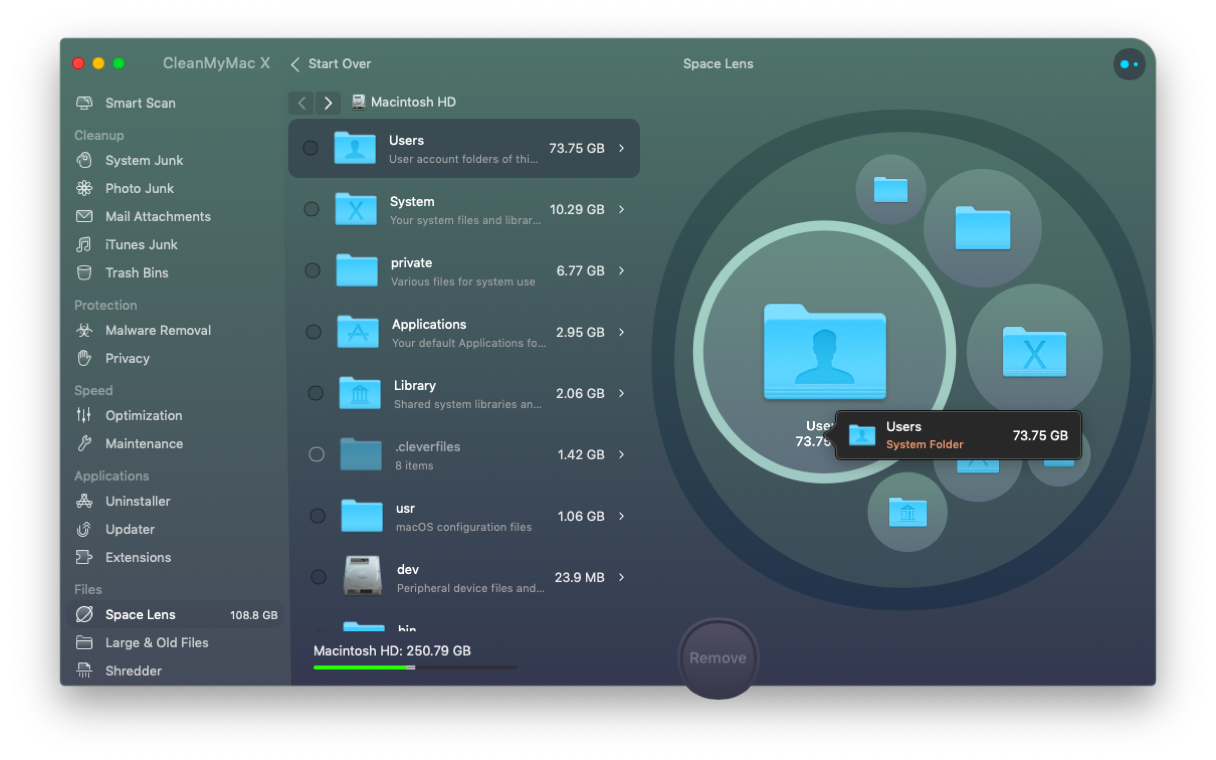The height and width of the screenshot is (760, 1216).
Task: Expand the Library folder row
Action: tap(622, 393)
